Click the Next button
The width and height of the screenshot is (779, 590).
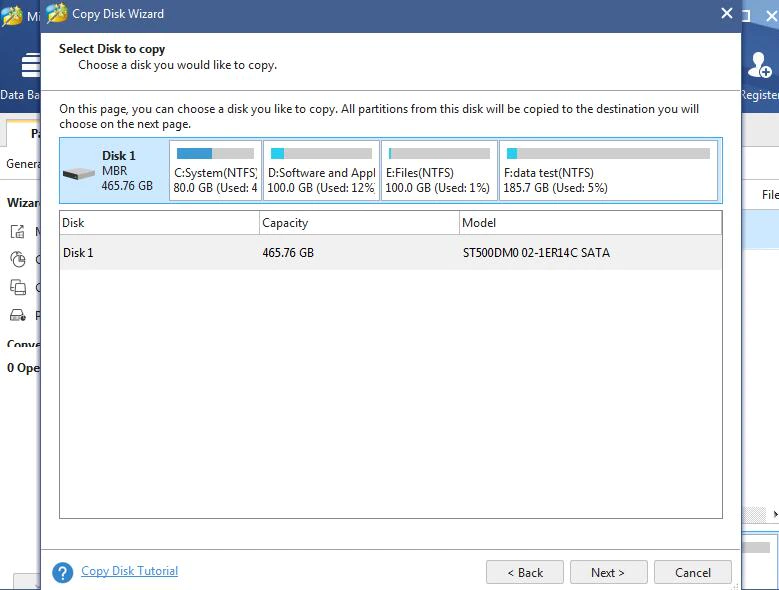(609, 573)
